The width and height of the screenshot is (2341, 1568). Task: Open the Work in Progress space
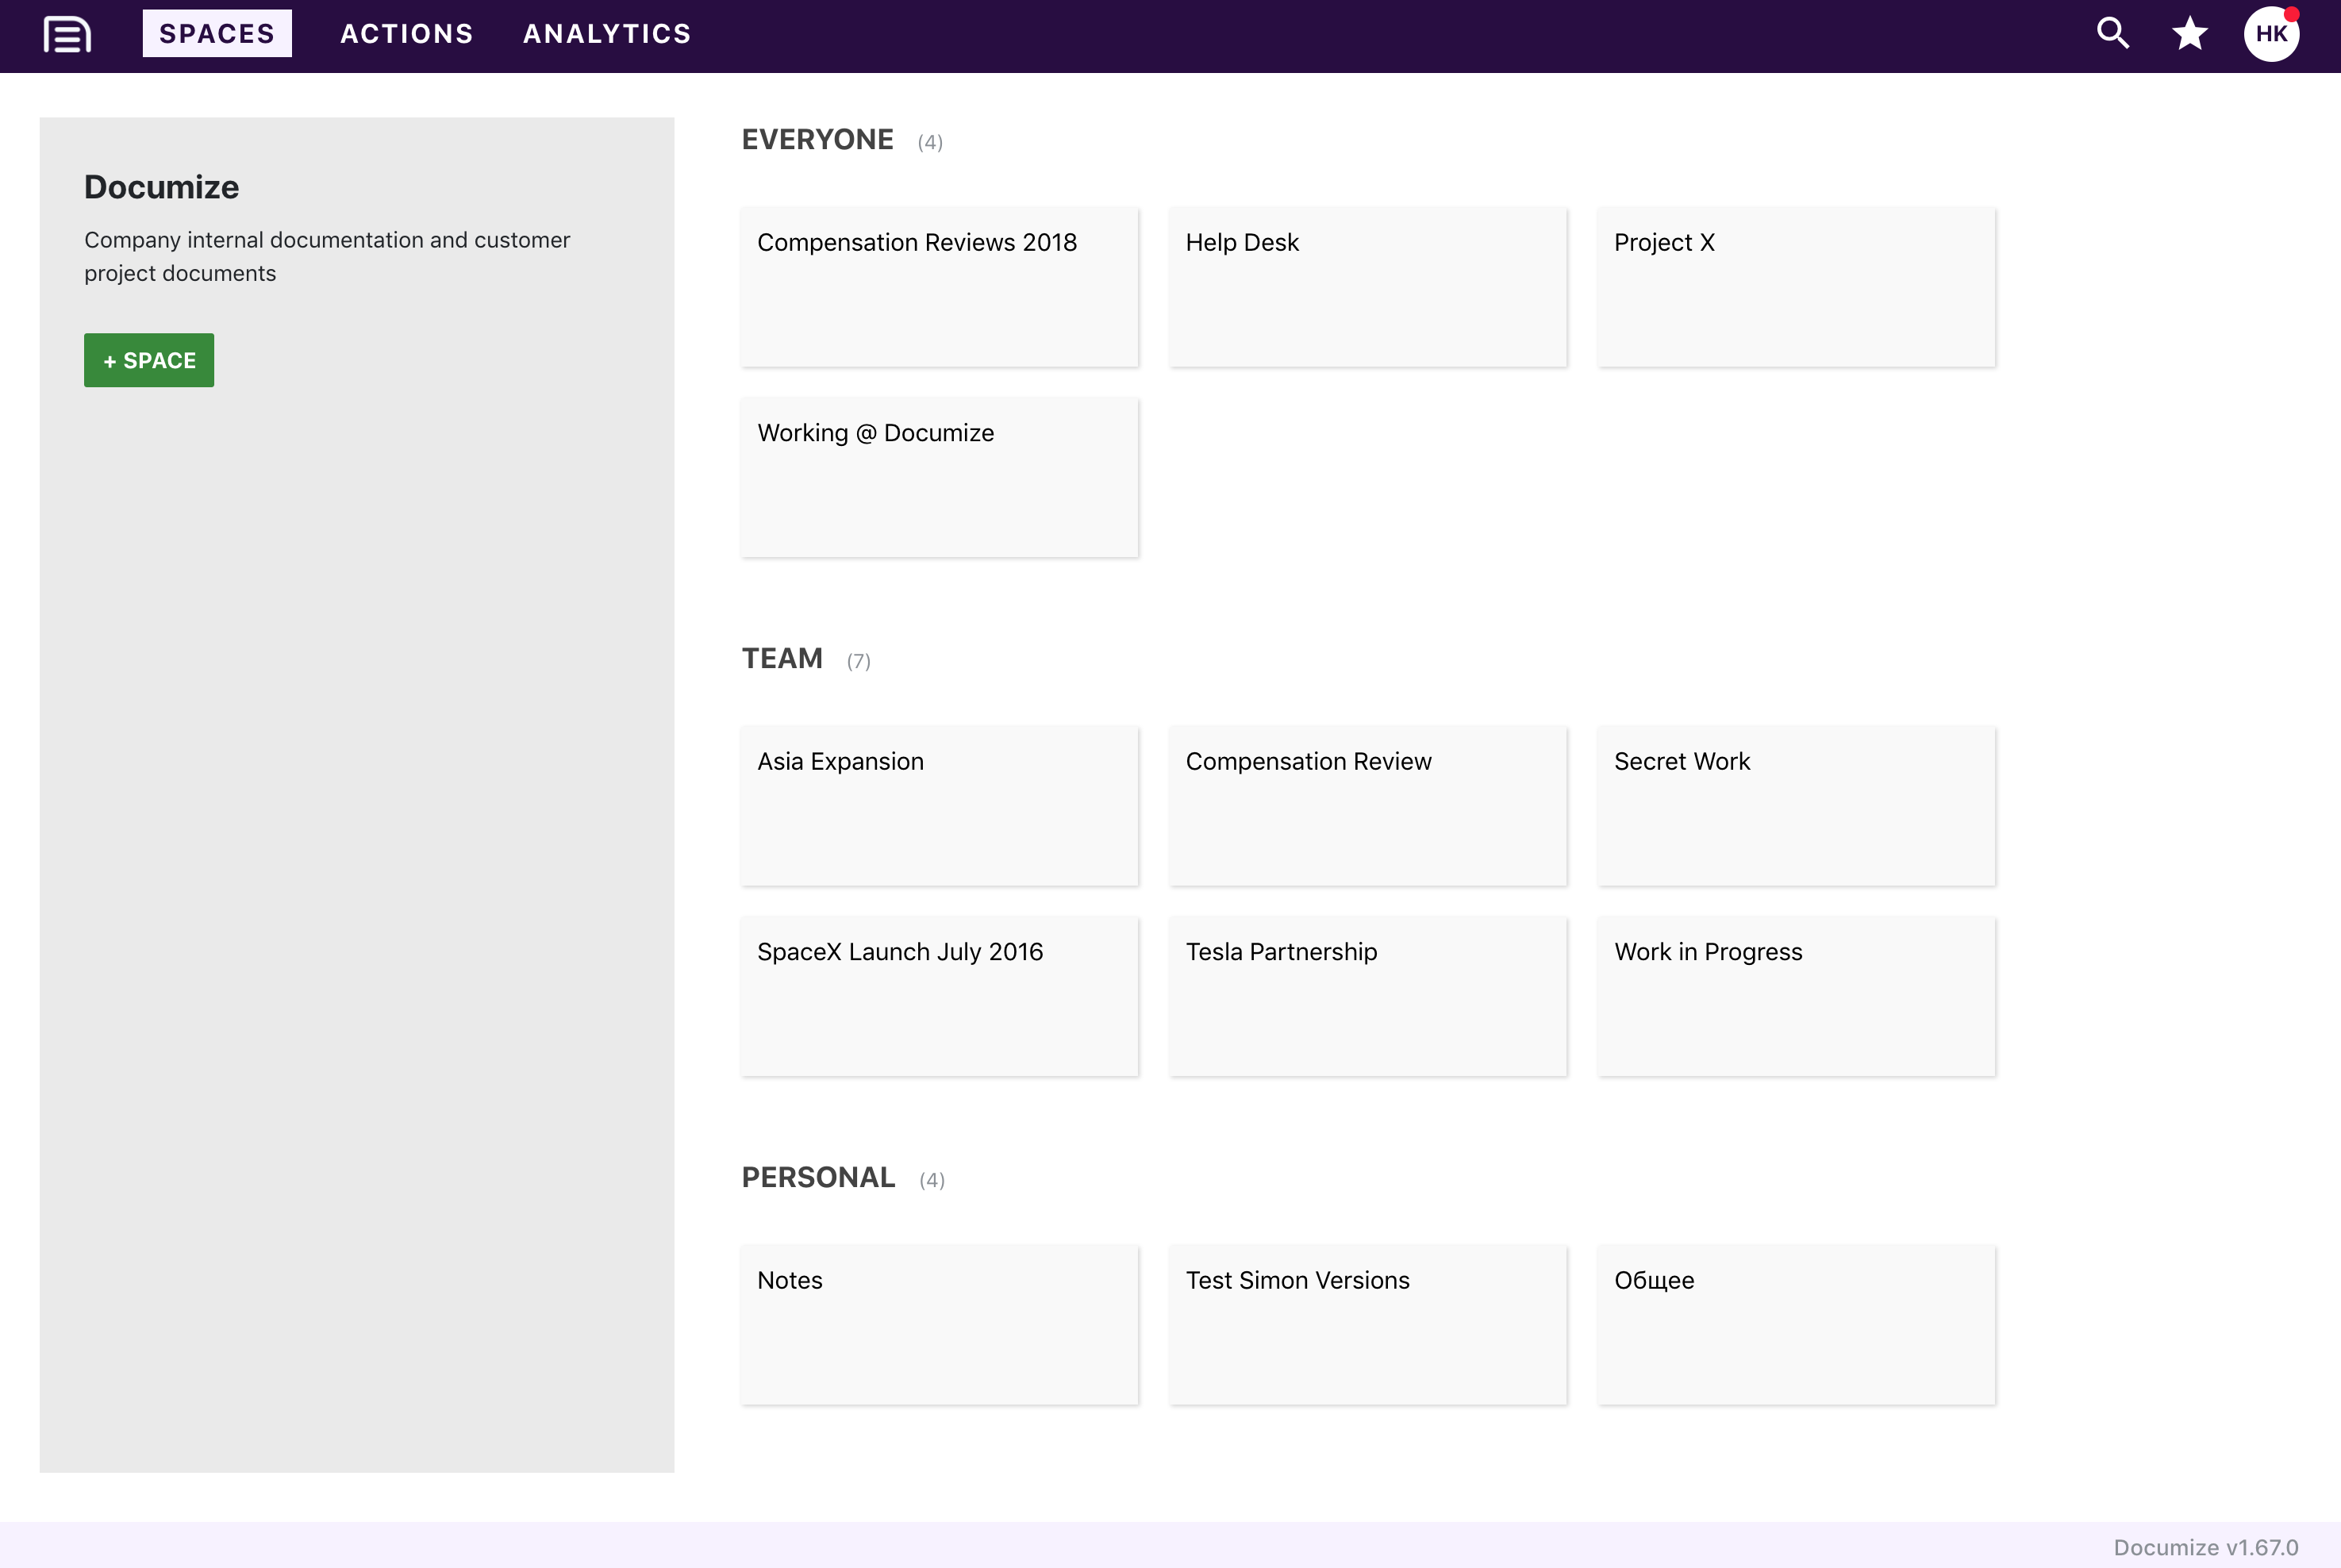(x=1796, y=996)
